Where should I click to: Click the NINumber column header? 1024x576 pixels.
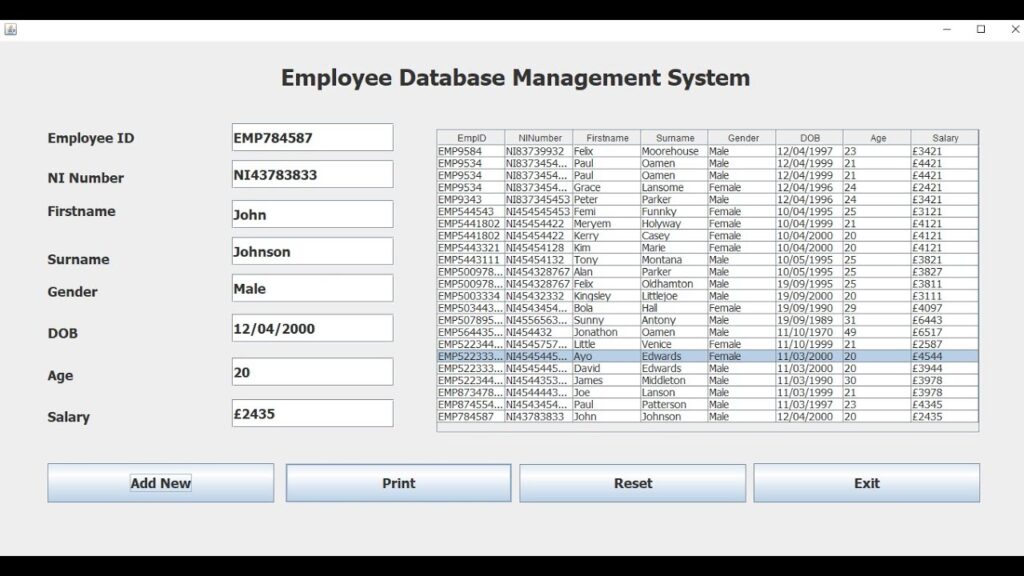tap(539, 138)
